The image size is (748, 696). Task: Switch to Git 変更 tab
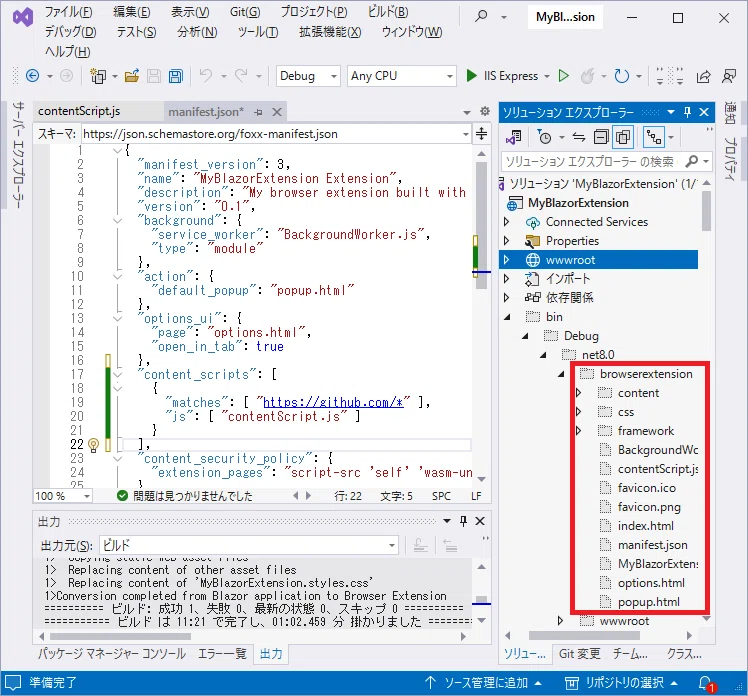click(580, 654)
